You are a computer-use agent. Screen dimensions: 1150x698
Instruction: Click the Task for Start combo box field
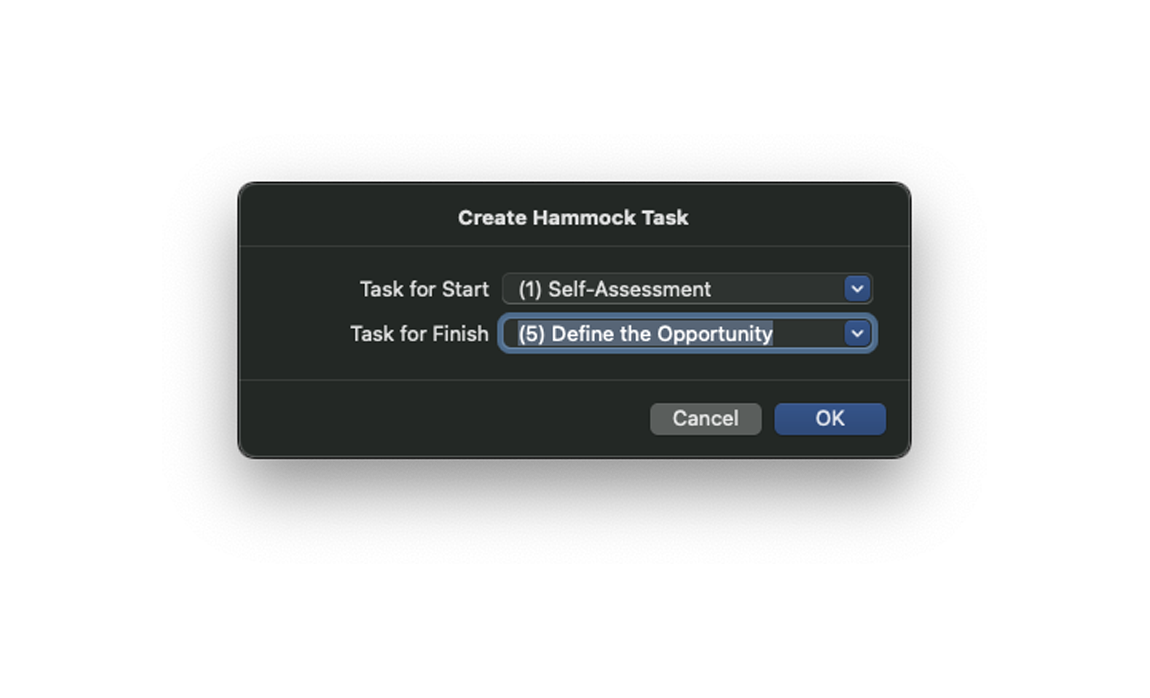coord(687,289)
